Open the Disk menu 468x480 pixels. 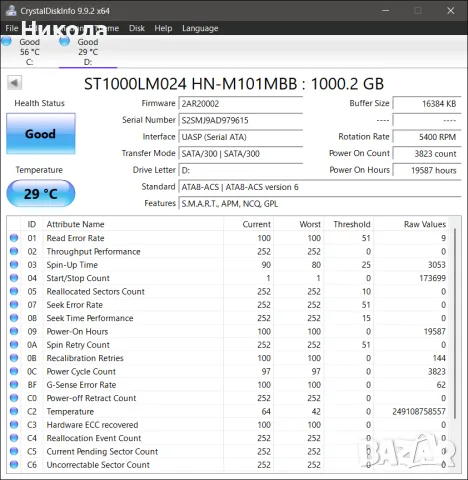[137, 28]
